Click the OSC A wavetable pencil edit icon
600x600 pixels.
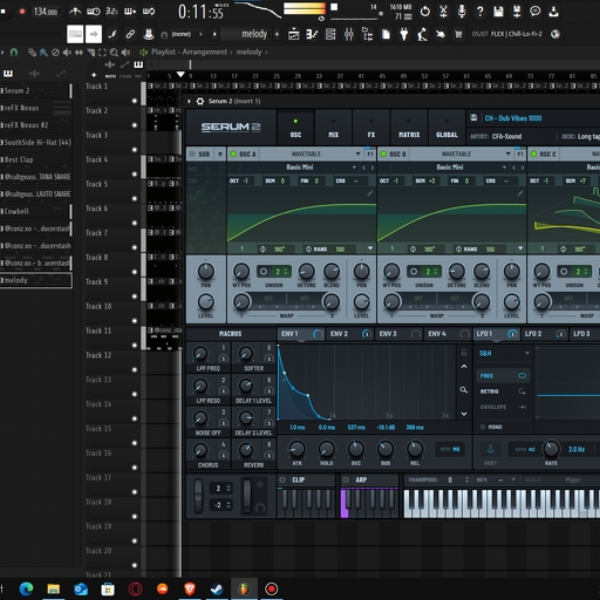[x=370, y=194]
